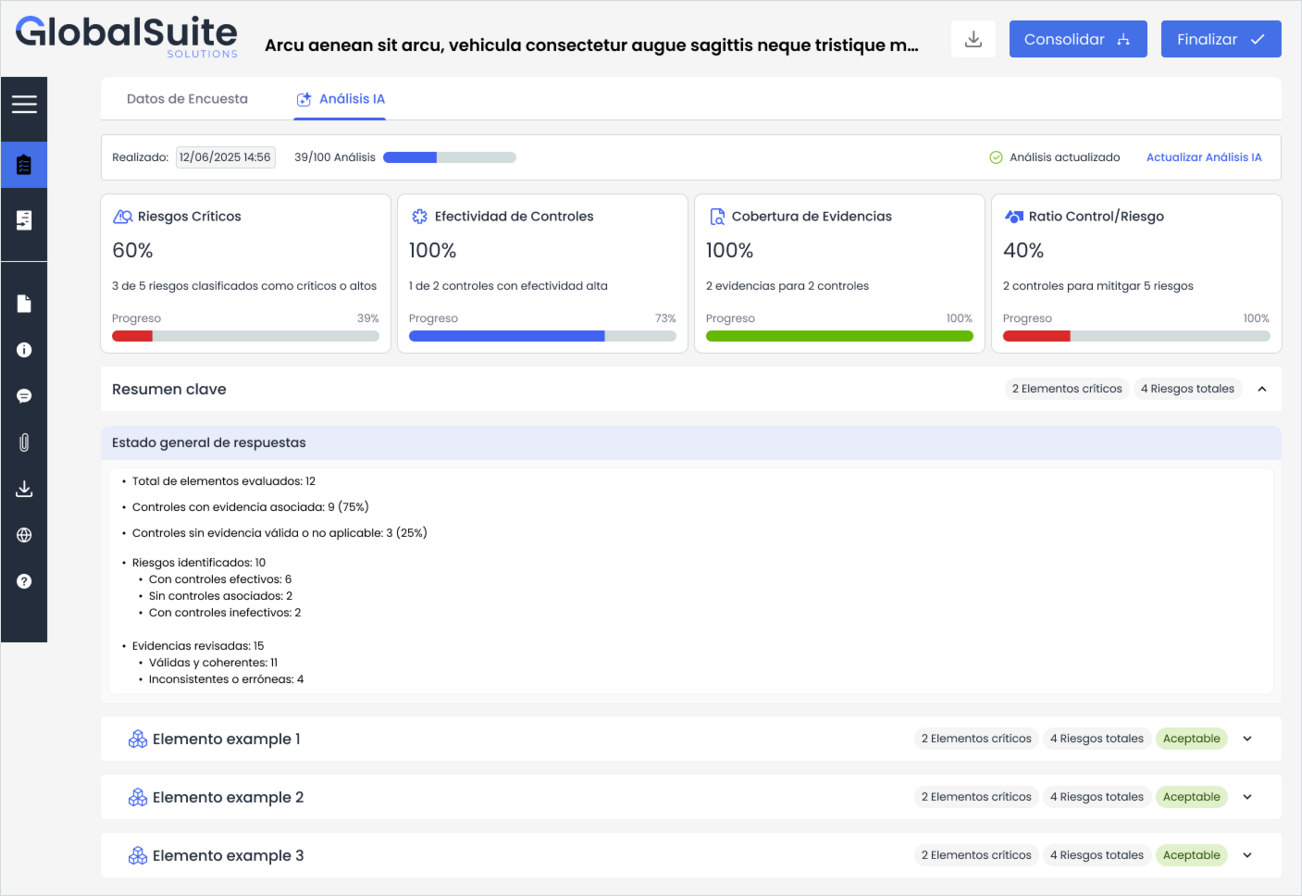Click the Ratio Control/Riesgo card icon
Image resolution: width=1302 pixels, height=896 pixels.
tap(1013, 216)
